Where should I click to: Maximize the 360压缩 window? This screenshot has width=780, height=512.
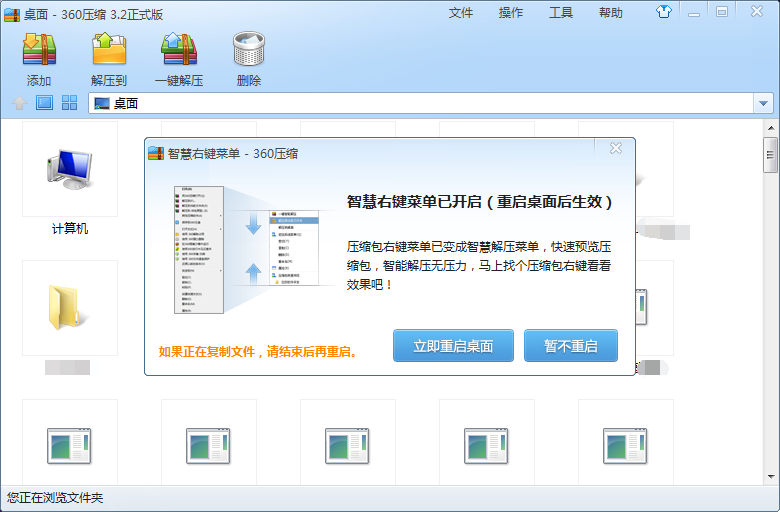[x=722, y=12]
